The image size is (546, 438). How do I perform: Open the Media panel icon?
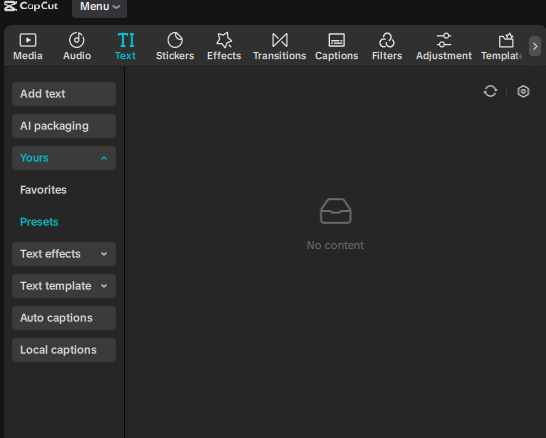[x=28, y=40]
